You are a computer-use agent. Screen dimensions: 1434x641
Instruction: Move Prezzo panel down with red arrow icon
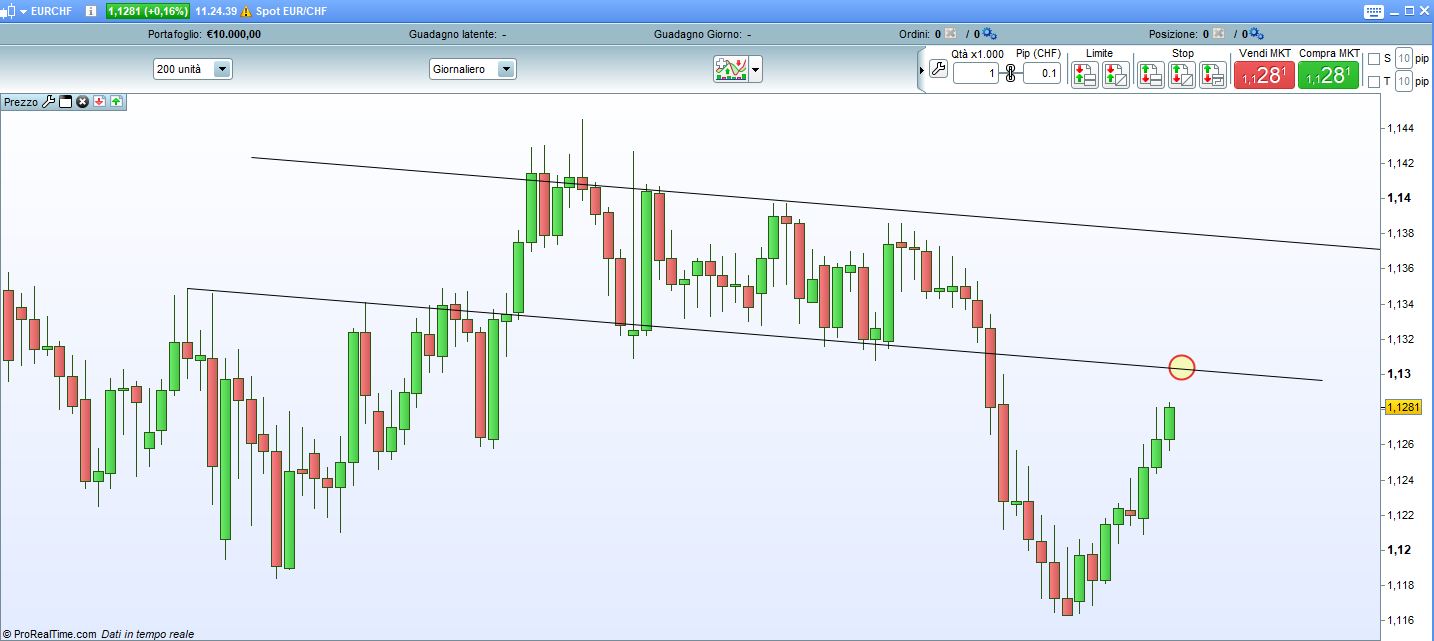(x=99, y=102)
